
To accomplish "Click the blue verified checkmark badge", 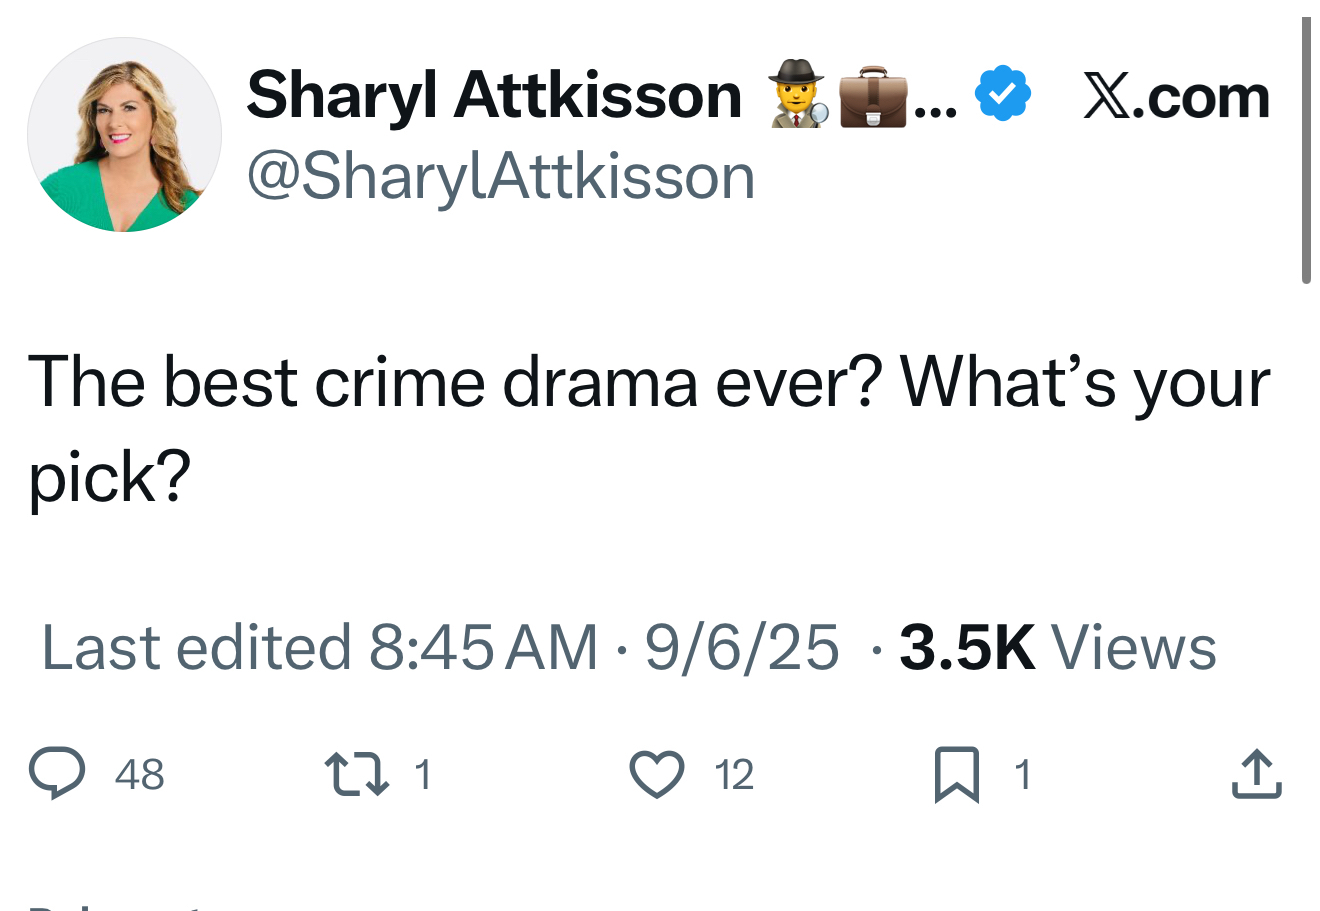I will click(x=1002, y=95).
